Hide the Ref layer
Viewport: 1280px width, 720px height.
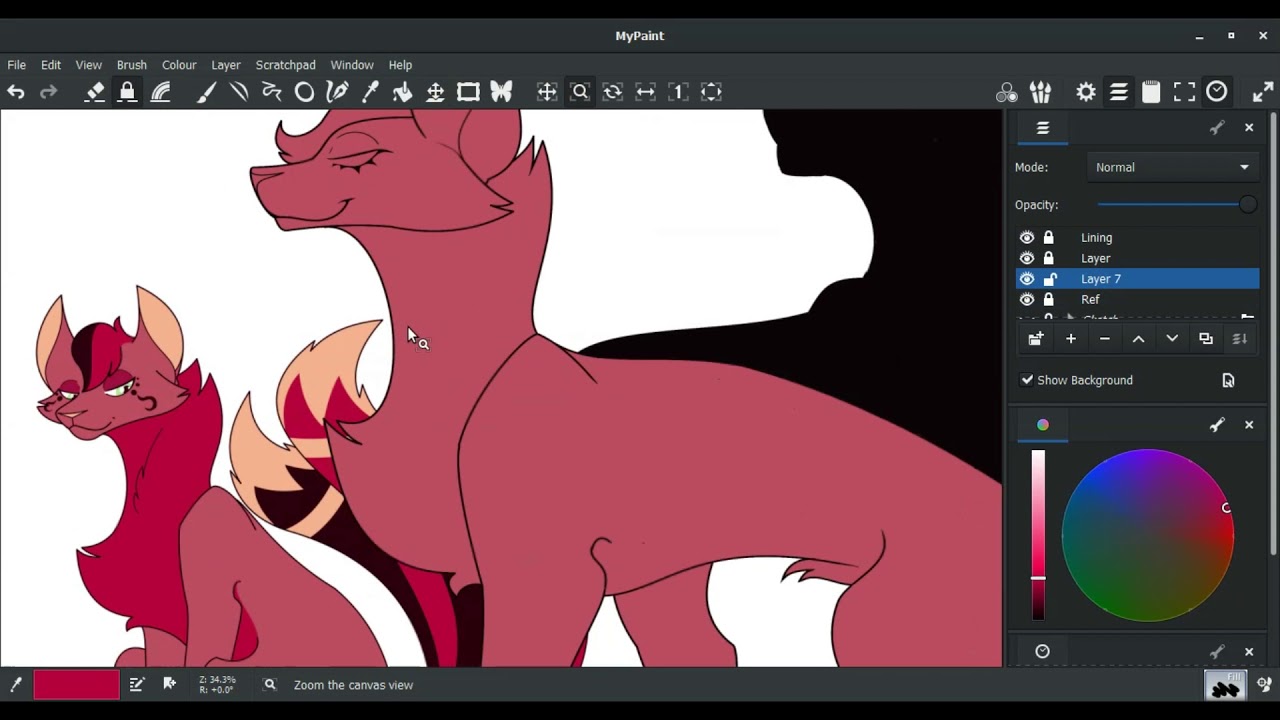1027,300
